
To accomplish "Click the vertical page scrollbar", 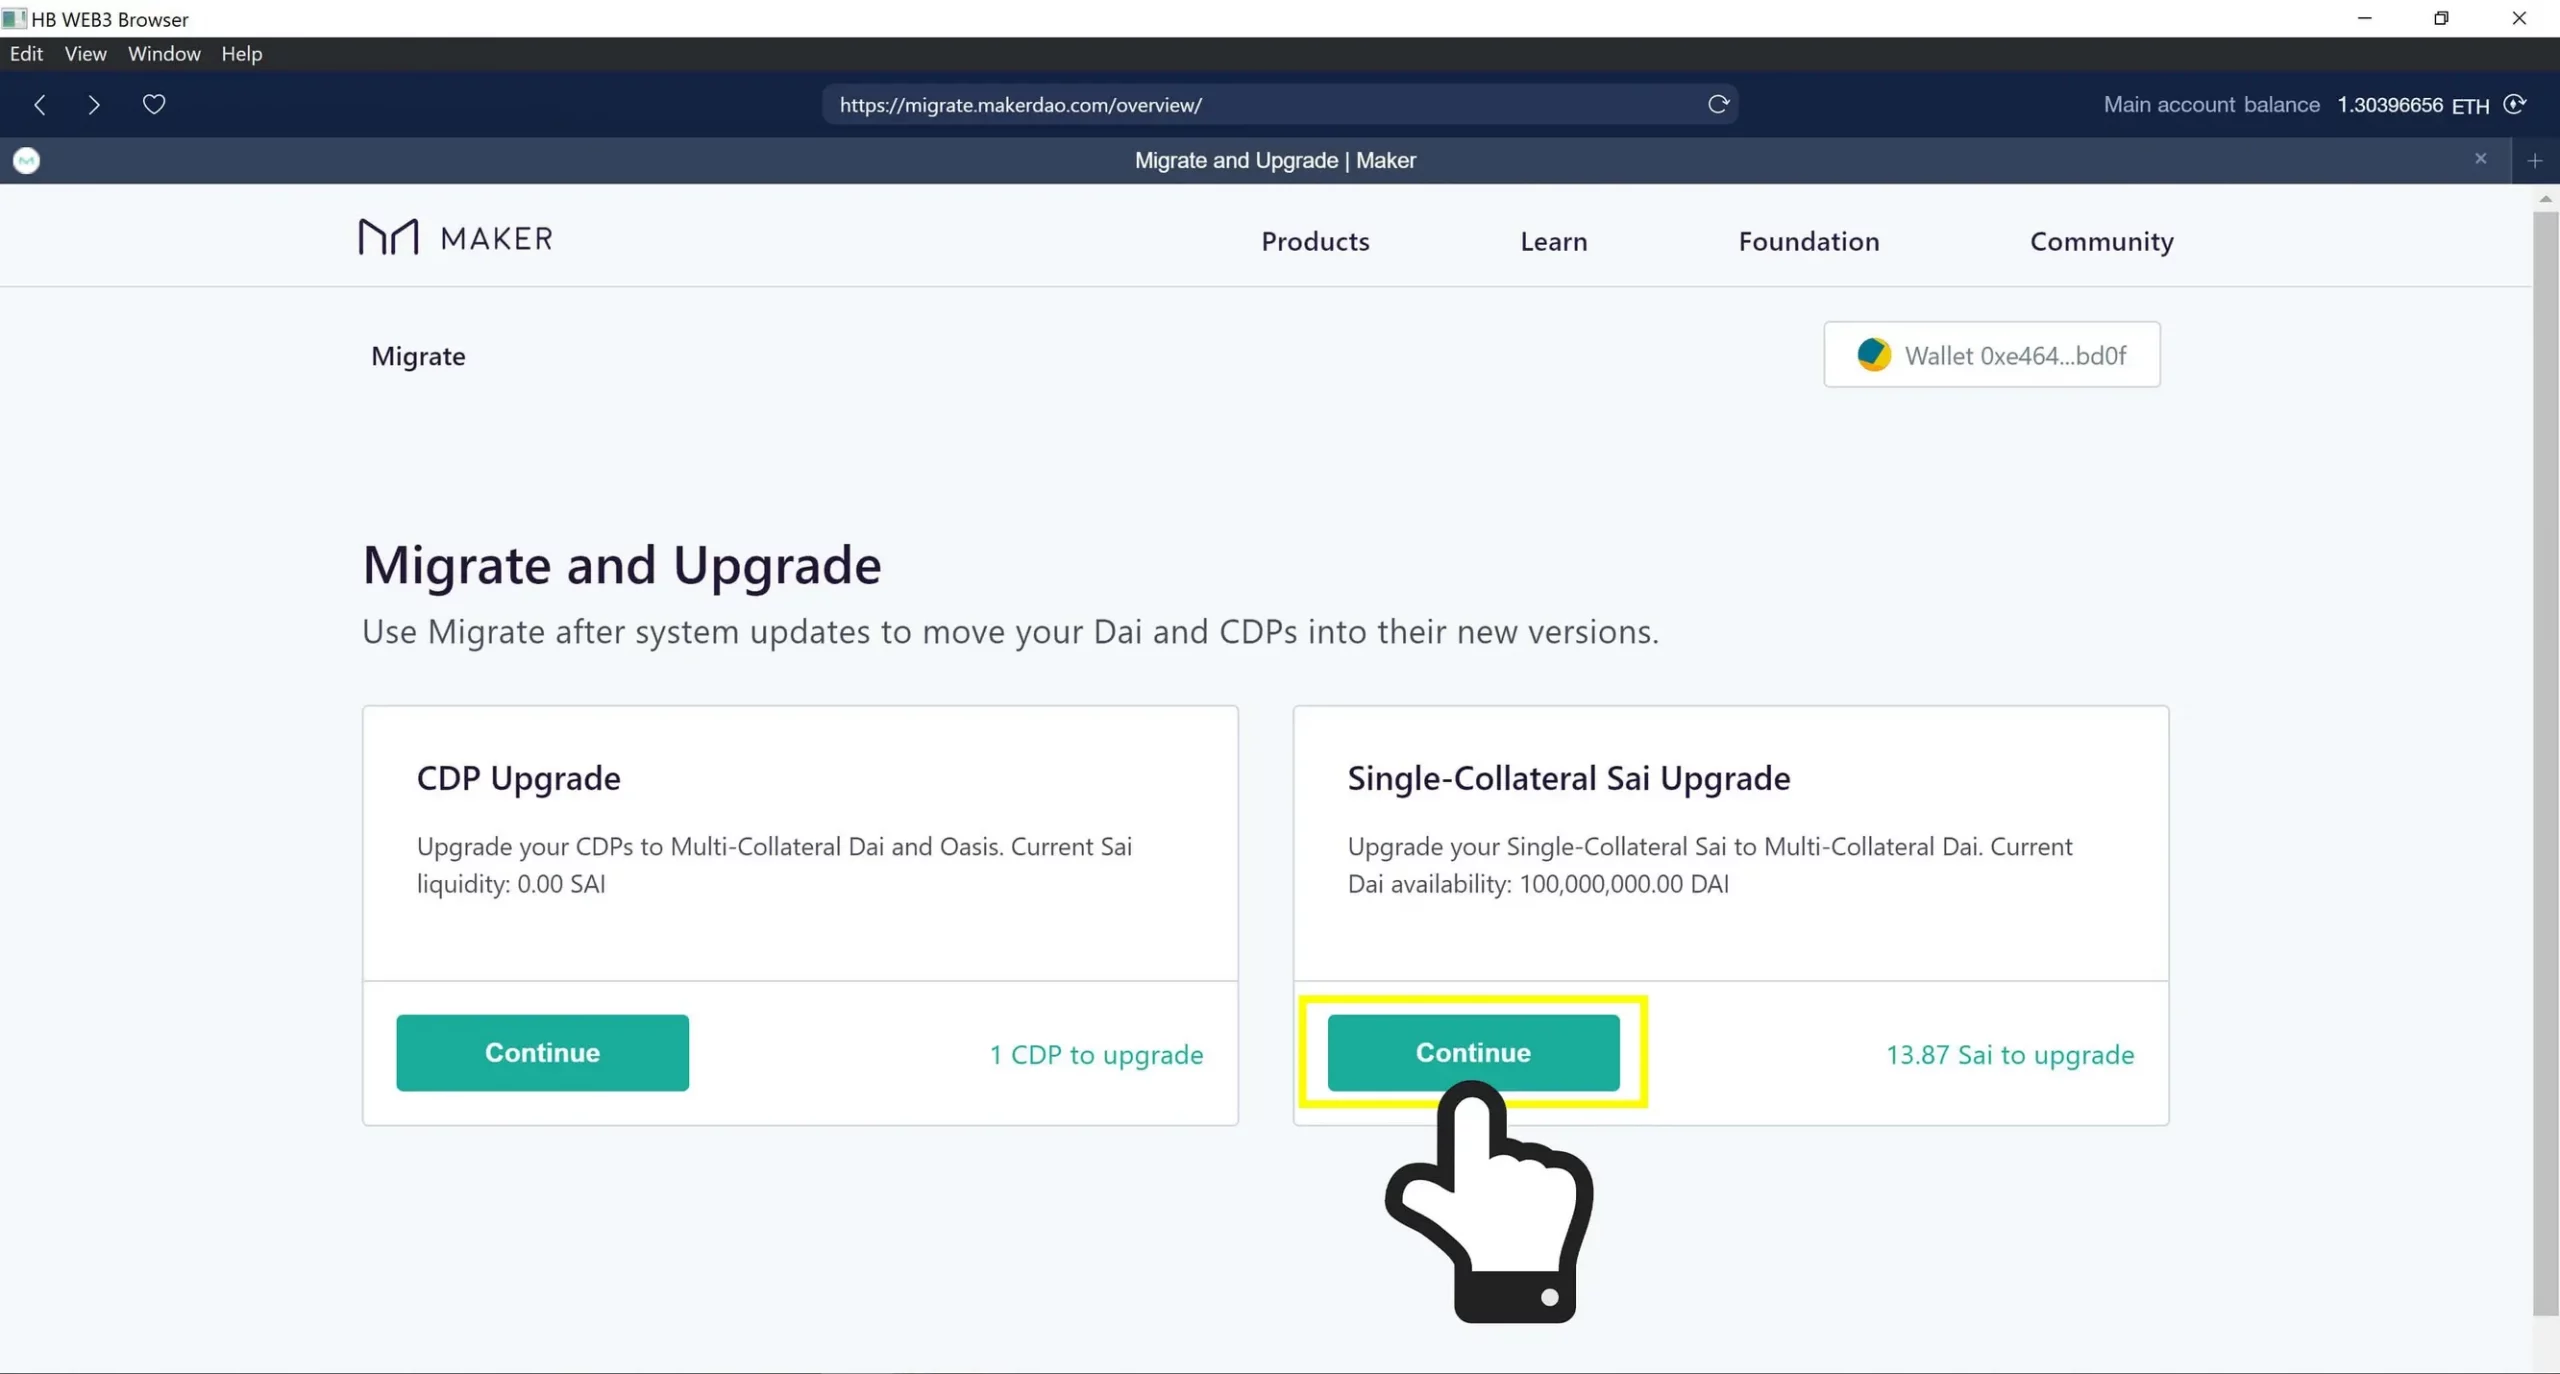I will point(2545,700).
